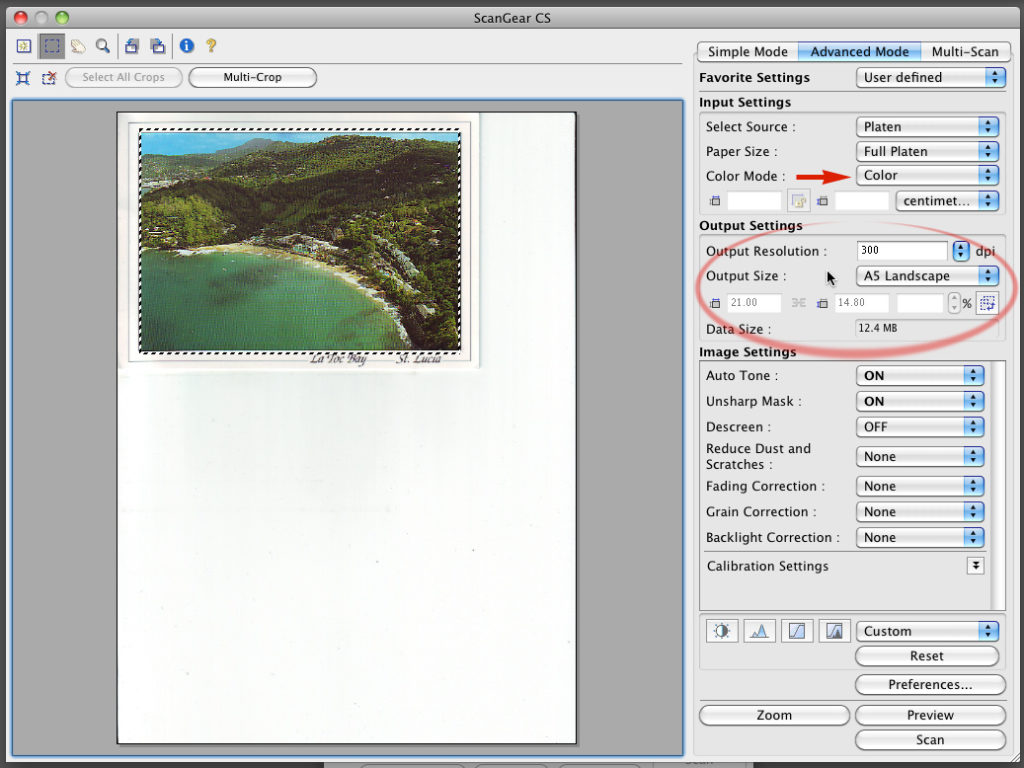1024x768 pixels.
Task: Select the Crop selection tool
Action: pyautogui.click(x=51, y=45)
